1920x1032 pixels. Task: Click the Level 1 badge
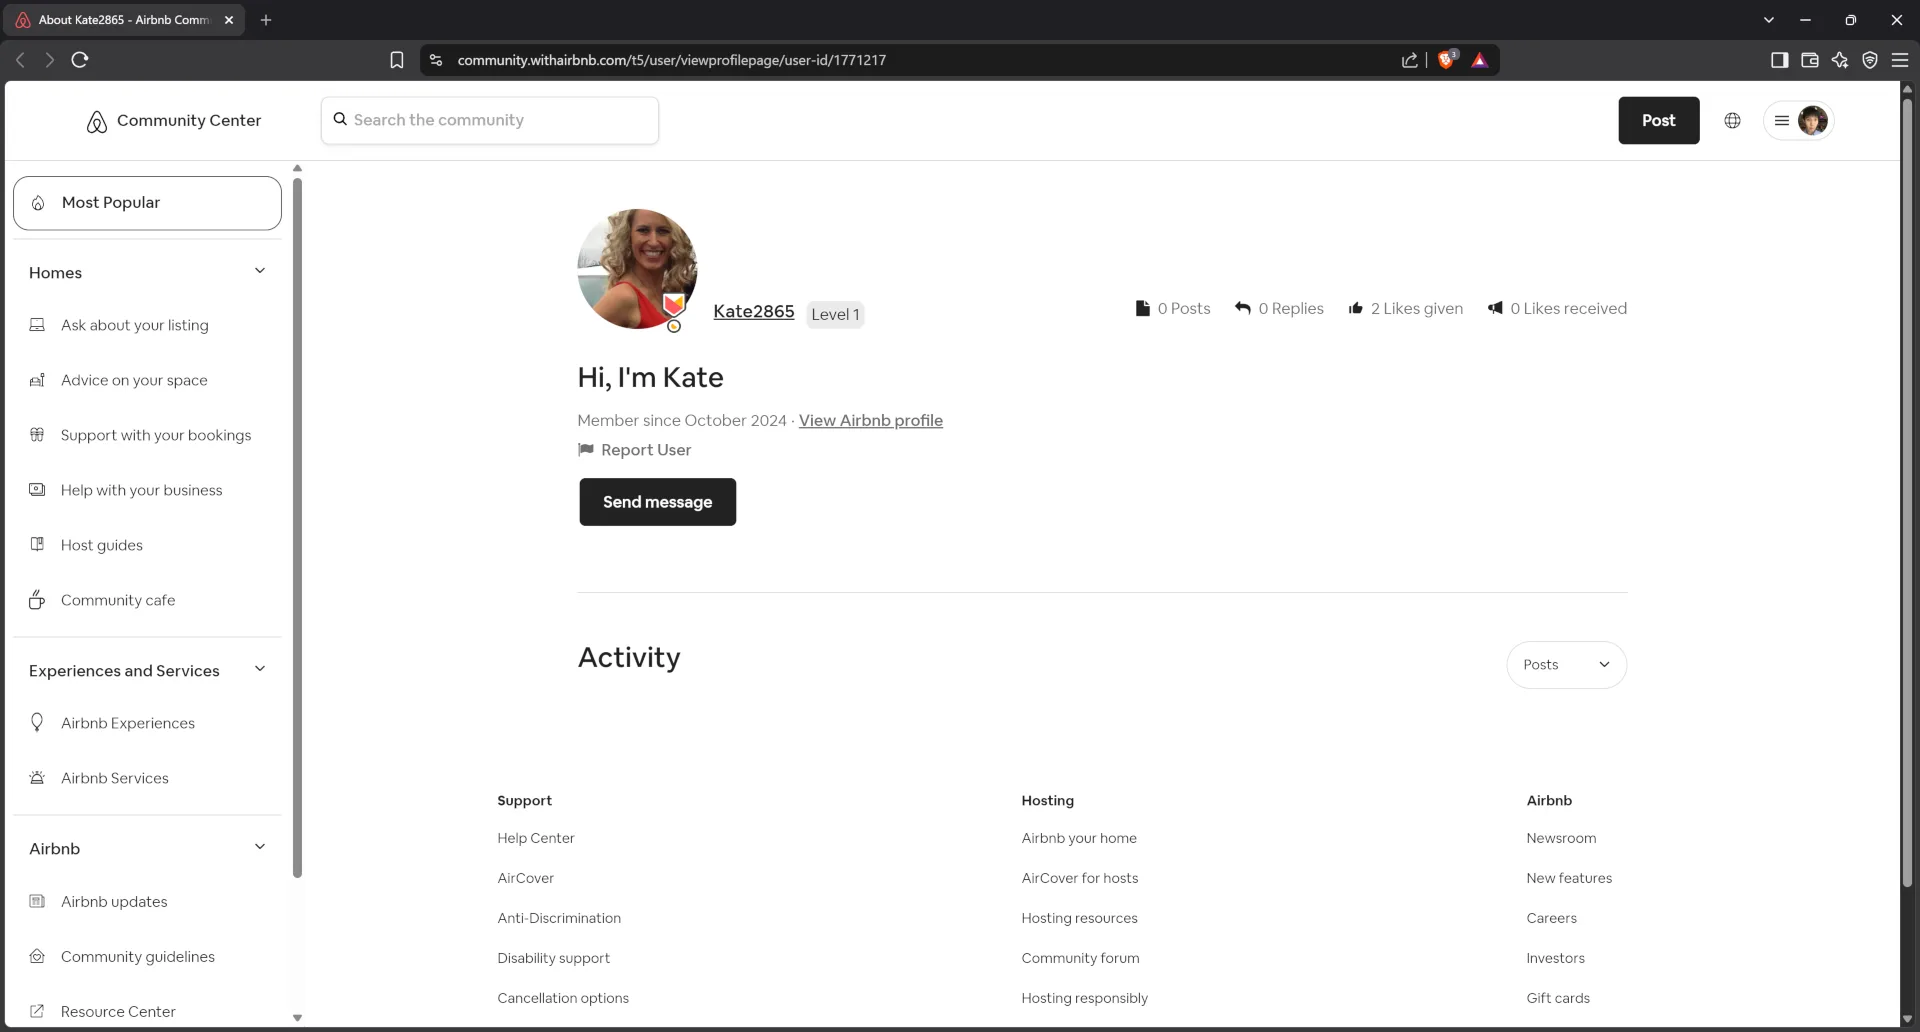(835, 314)
